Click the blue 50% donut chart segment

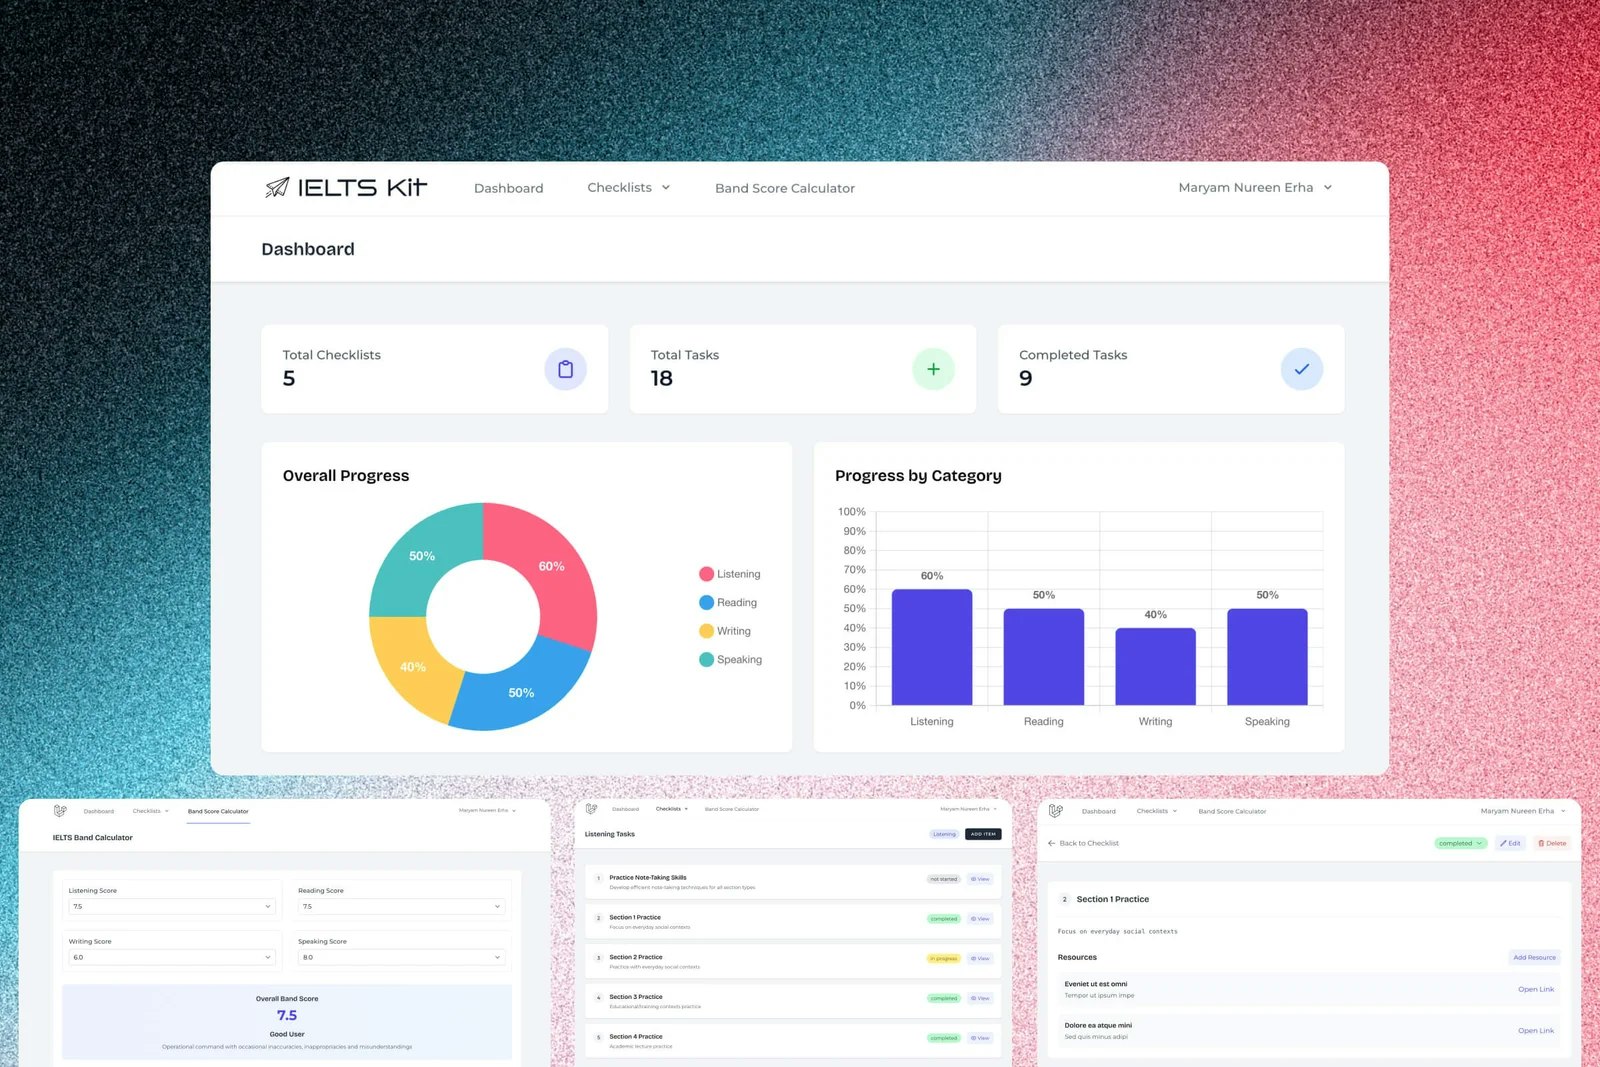pos(521,692)
